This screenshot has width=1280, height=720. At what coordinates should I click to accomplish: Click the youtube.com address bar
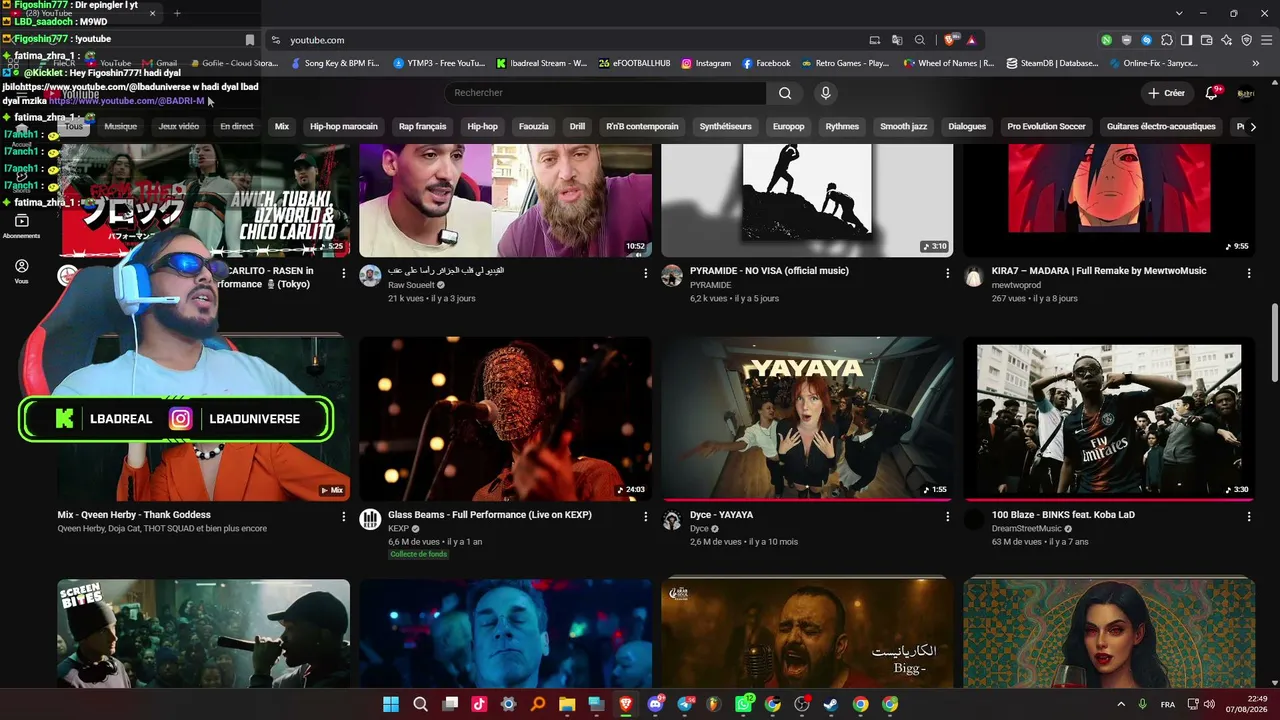(570, 40)
